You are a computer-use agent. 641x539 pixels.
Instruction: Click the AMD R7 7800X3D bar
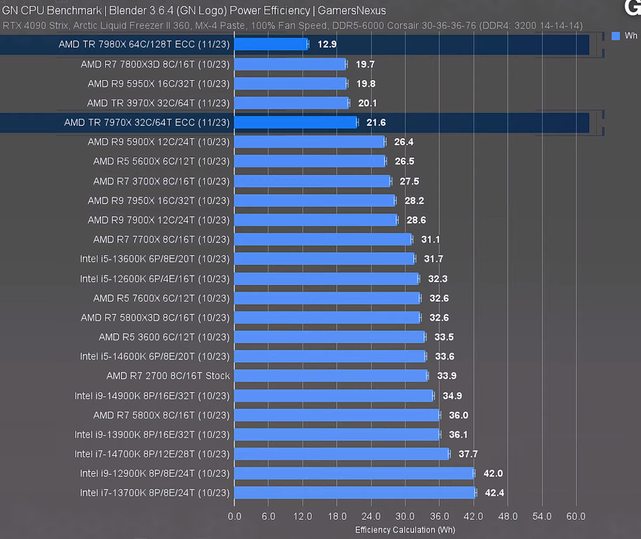[x=290, y=64]
